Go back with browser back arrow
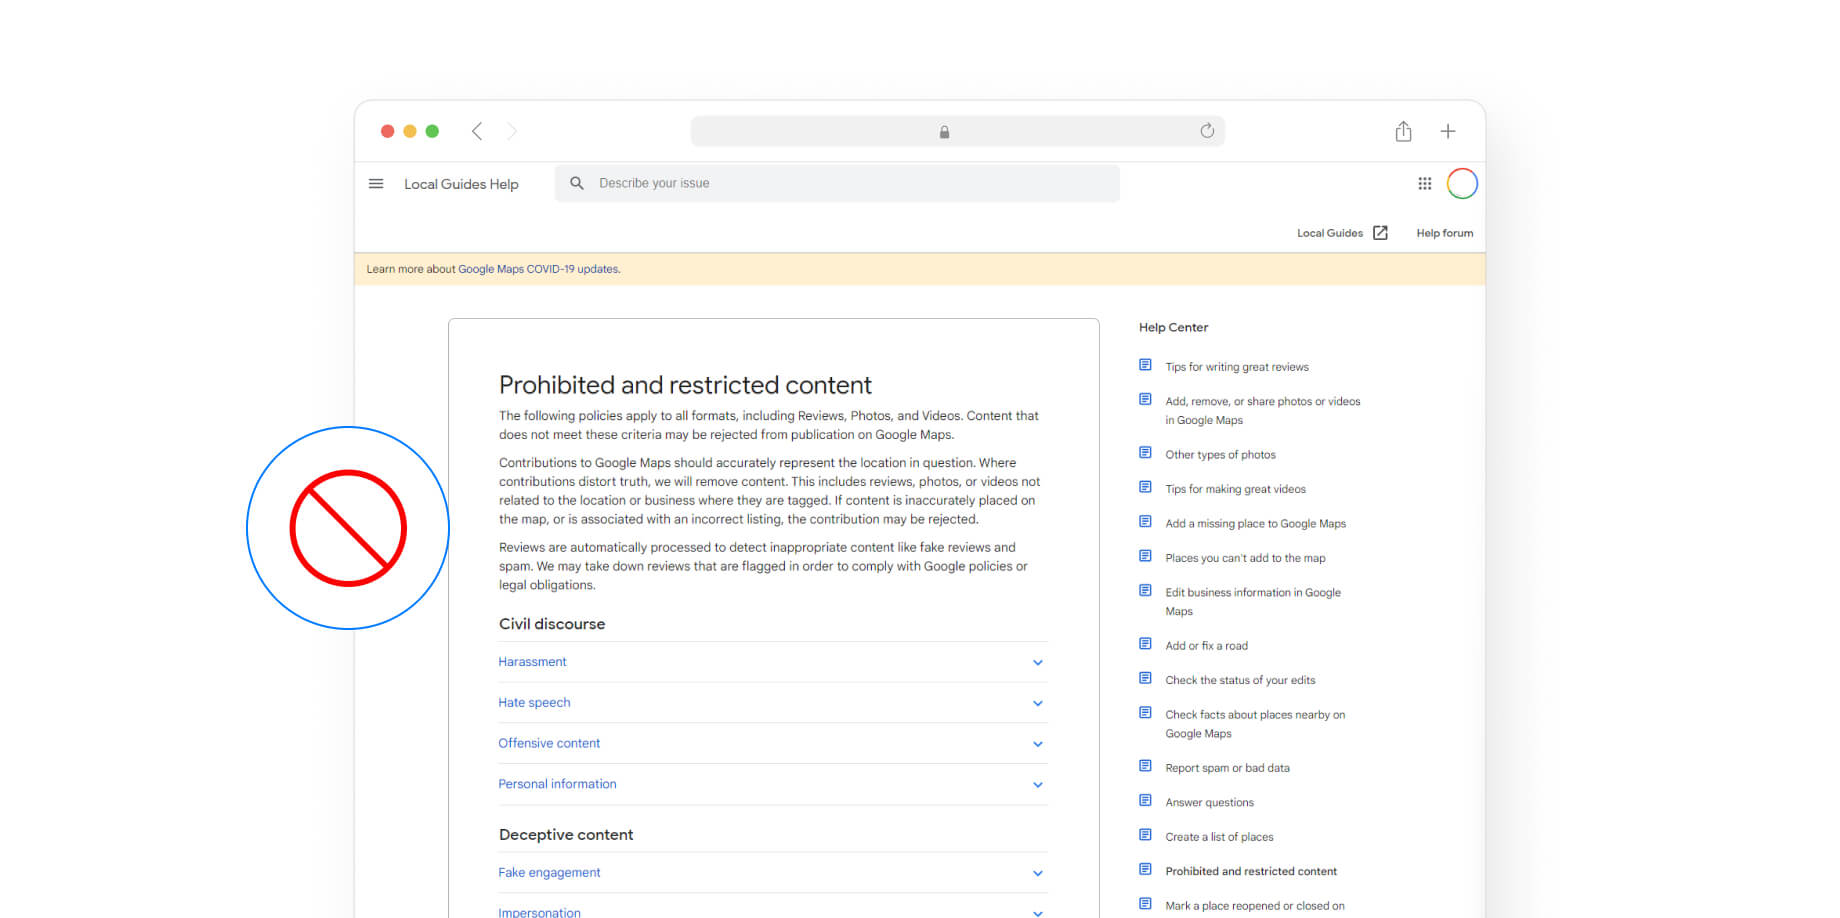1840x918 pixels. pyautogui.click(x=477, y=131)
